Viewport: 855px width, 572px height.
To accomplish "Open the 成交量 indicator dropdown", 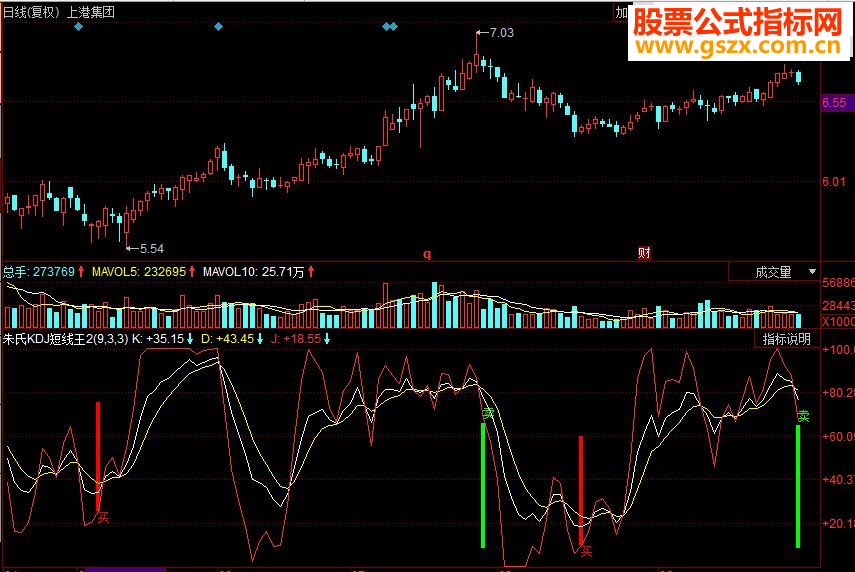I will [774, 272].
